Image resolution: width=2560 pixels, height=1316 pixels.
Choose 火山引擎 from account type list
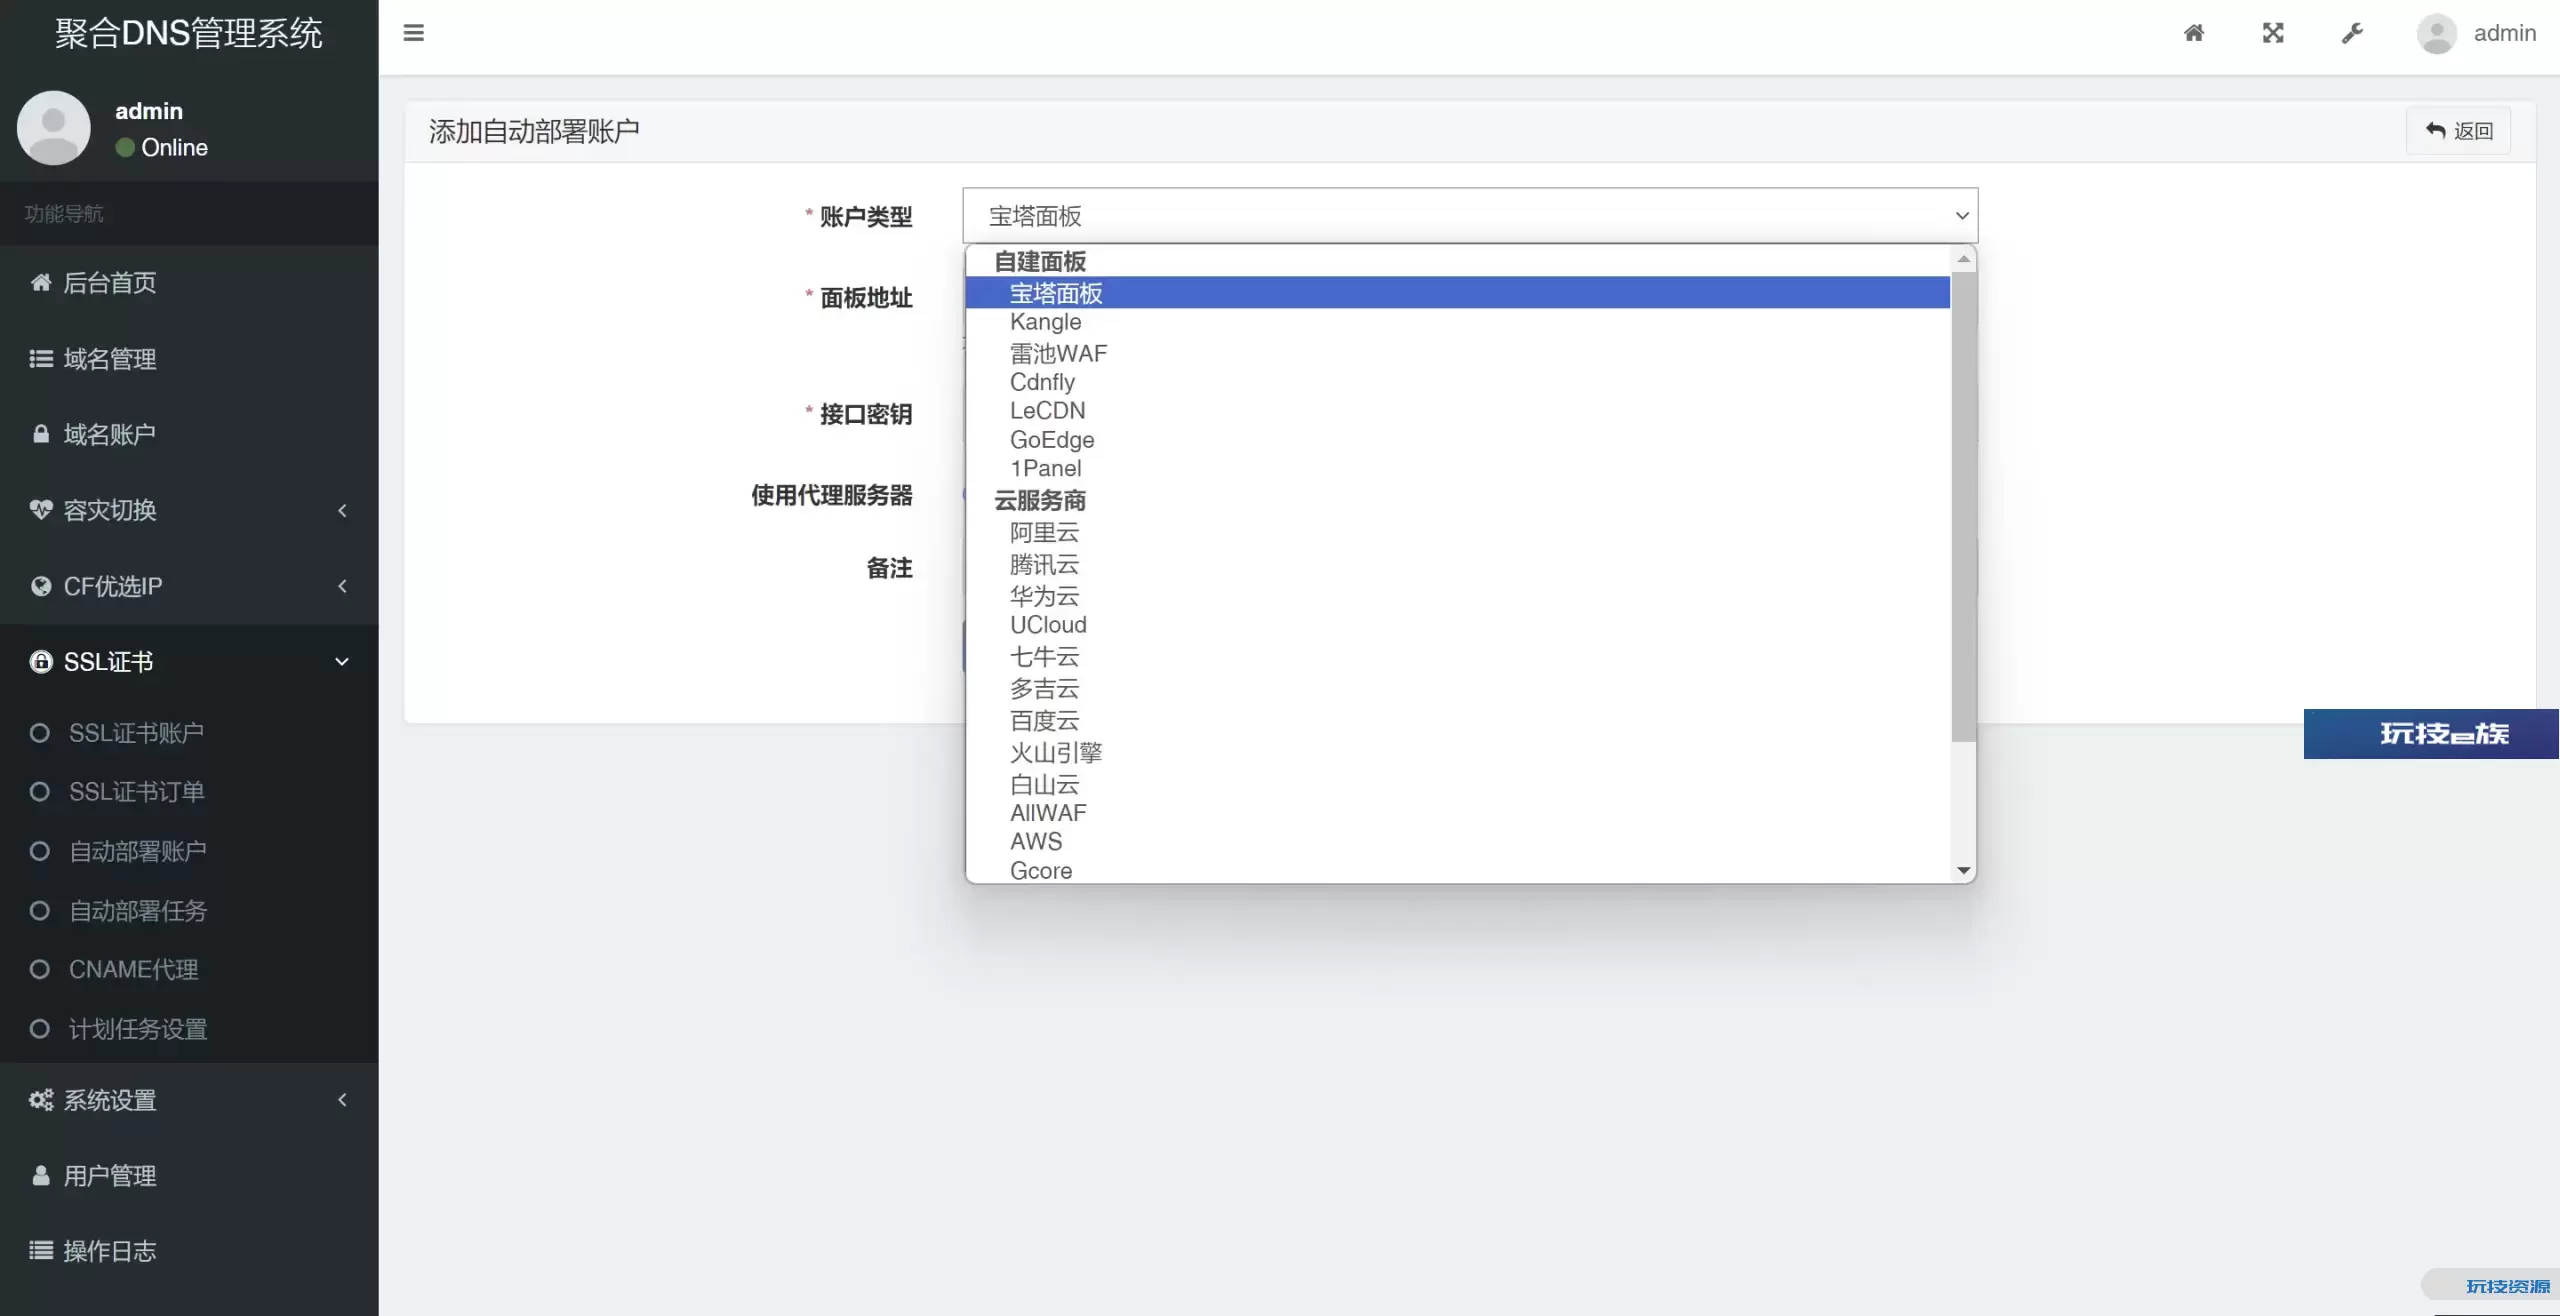coord(1458,752)
